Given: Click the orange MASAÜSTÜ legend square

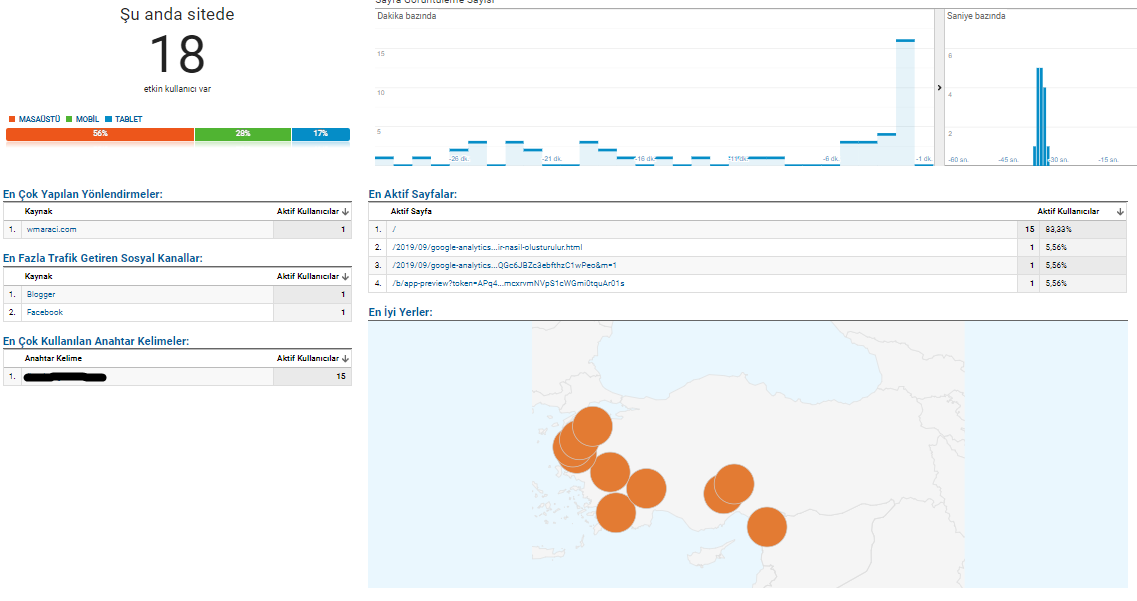Looking at the screenshot, I should (x=12, y=119).
